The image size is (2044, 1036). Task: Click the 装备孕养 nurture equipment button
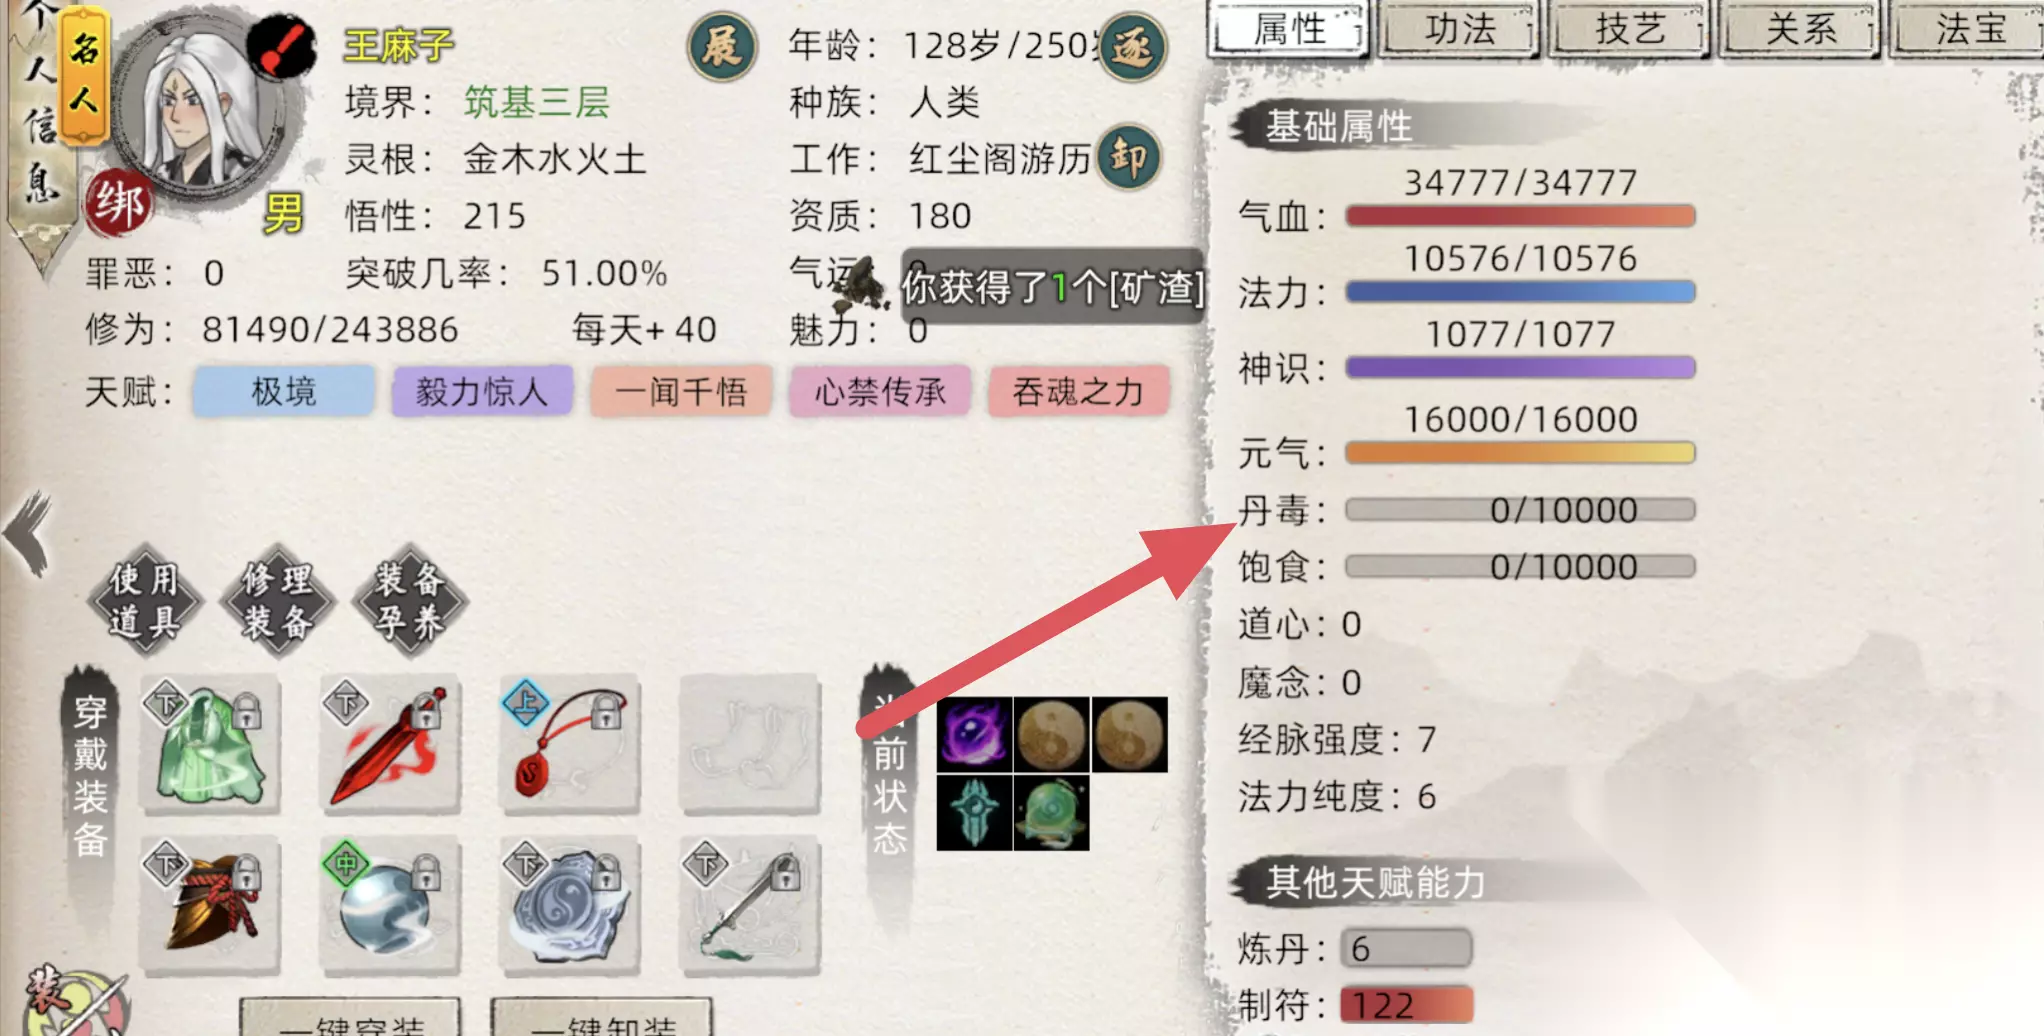tap(410, 601)
